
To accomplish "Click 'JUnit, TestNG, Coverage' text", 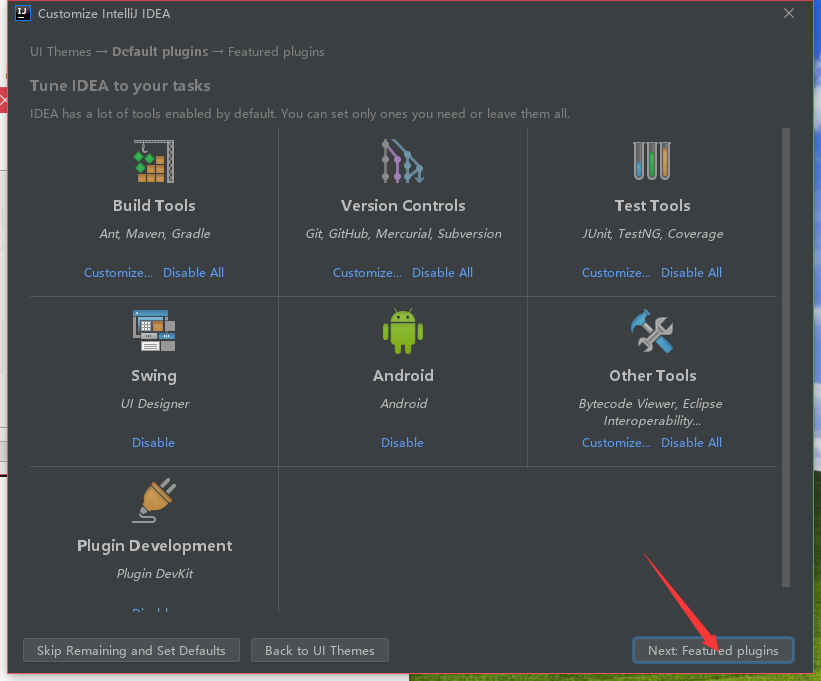I will pos(652,234).
